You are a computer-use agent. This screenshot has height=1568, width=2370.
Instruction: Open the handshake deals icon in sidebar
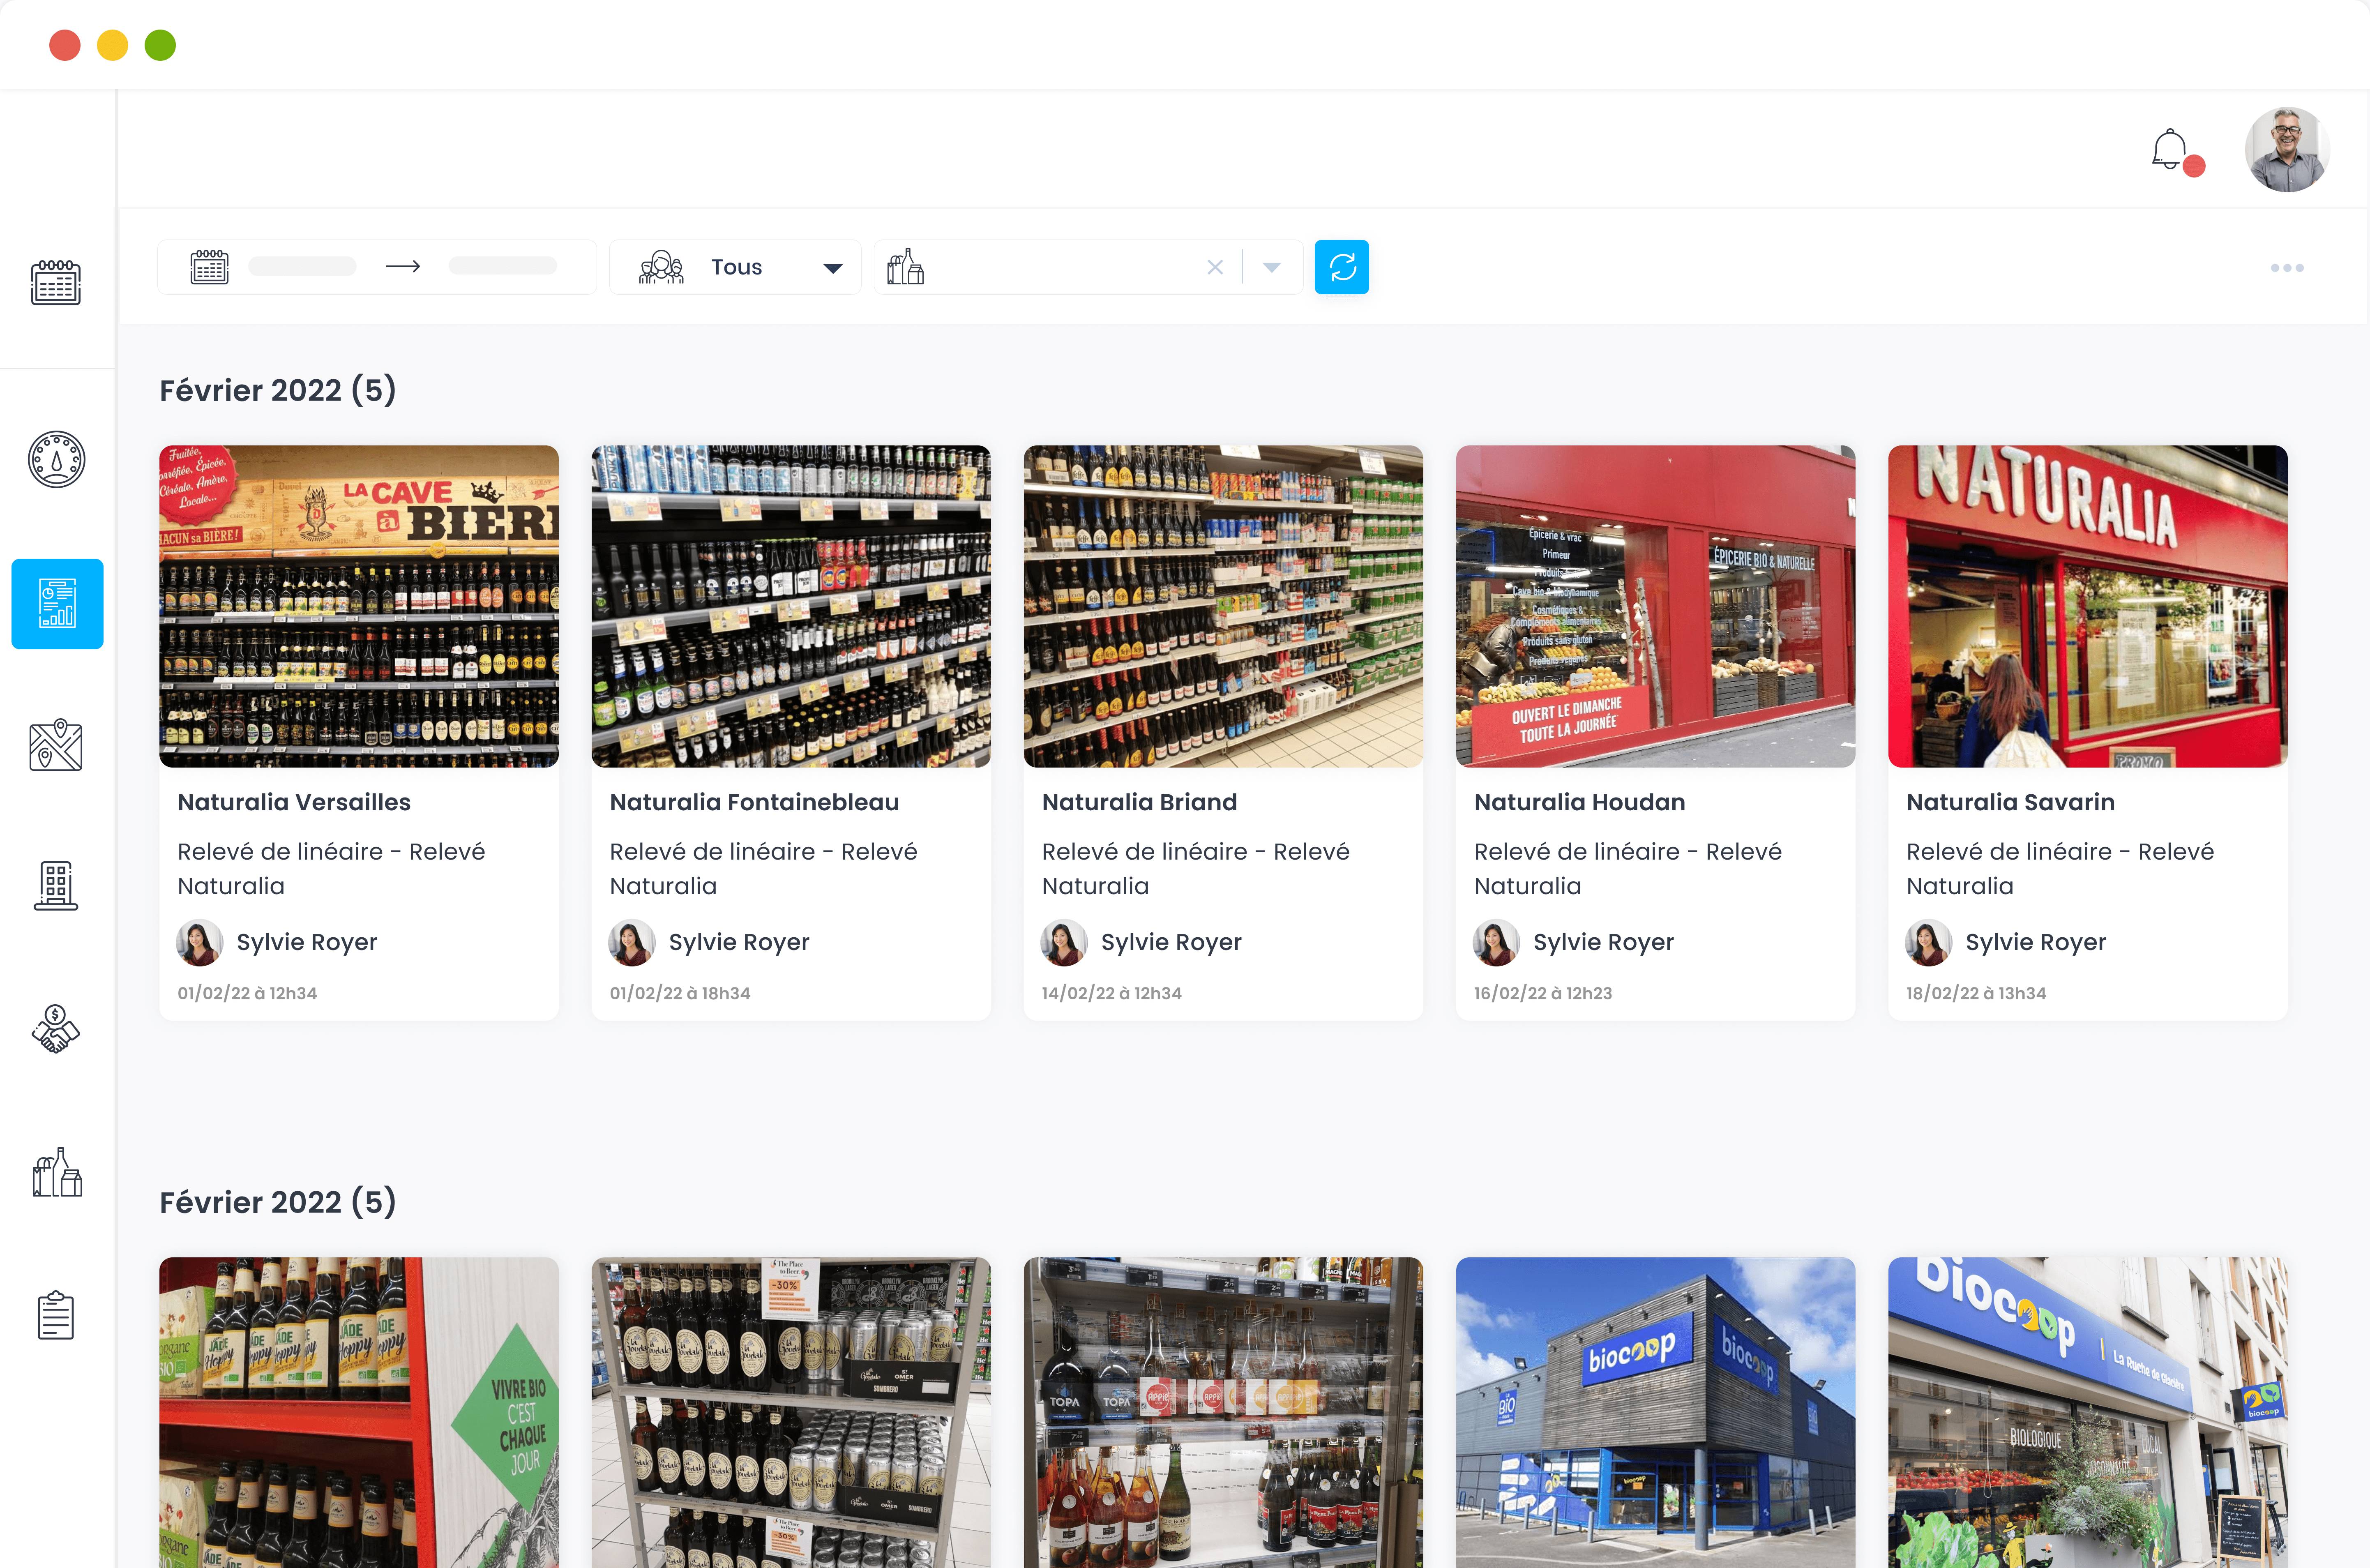(x=56, y=1029)
